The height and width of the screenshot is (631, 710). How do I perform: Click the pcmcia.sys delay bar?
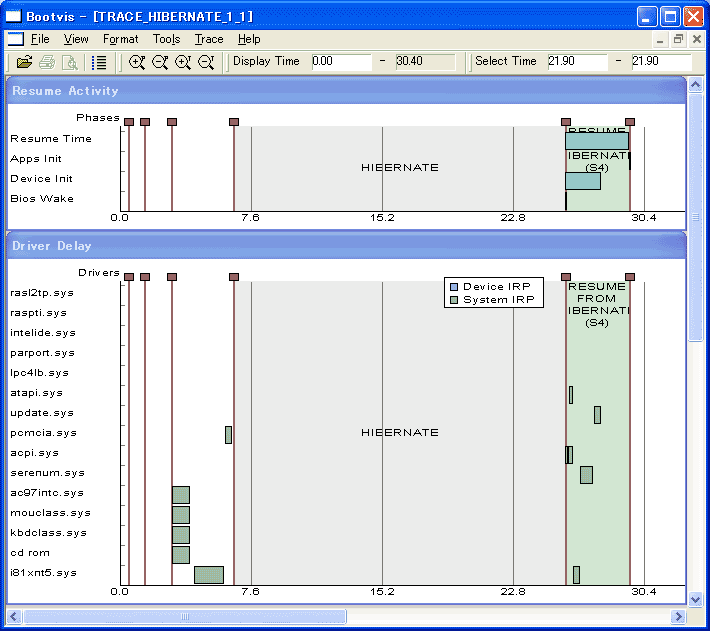(228, 435)
